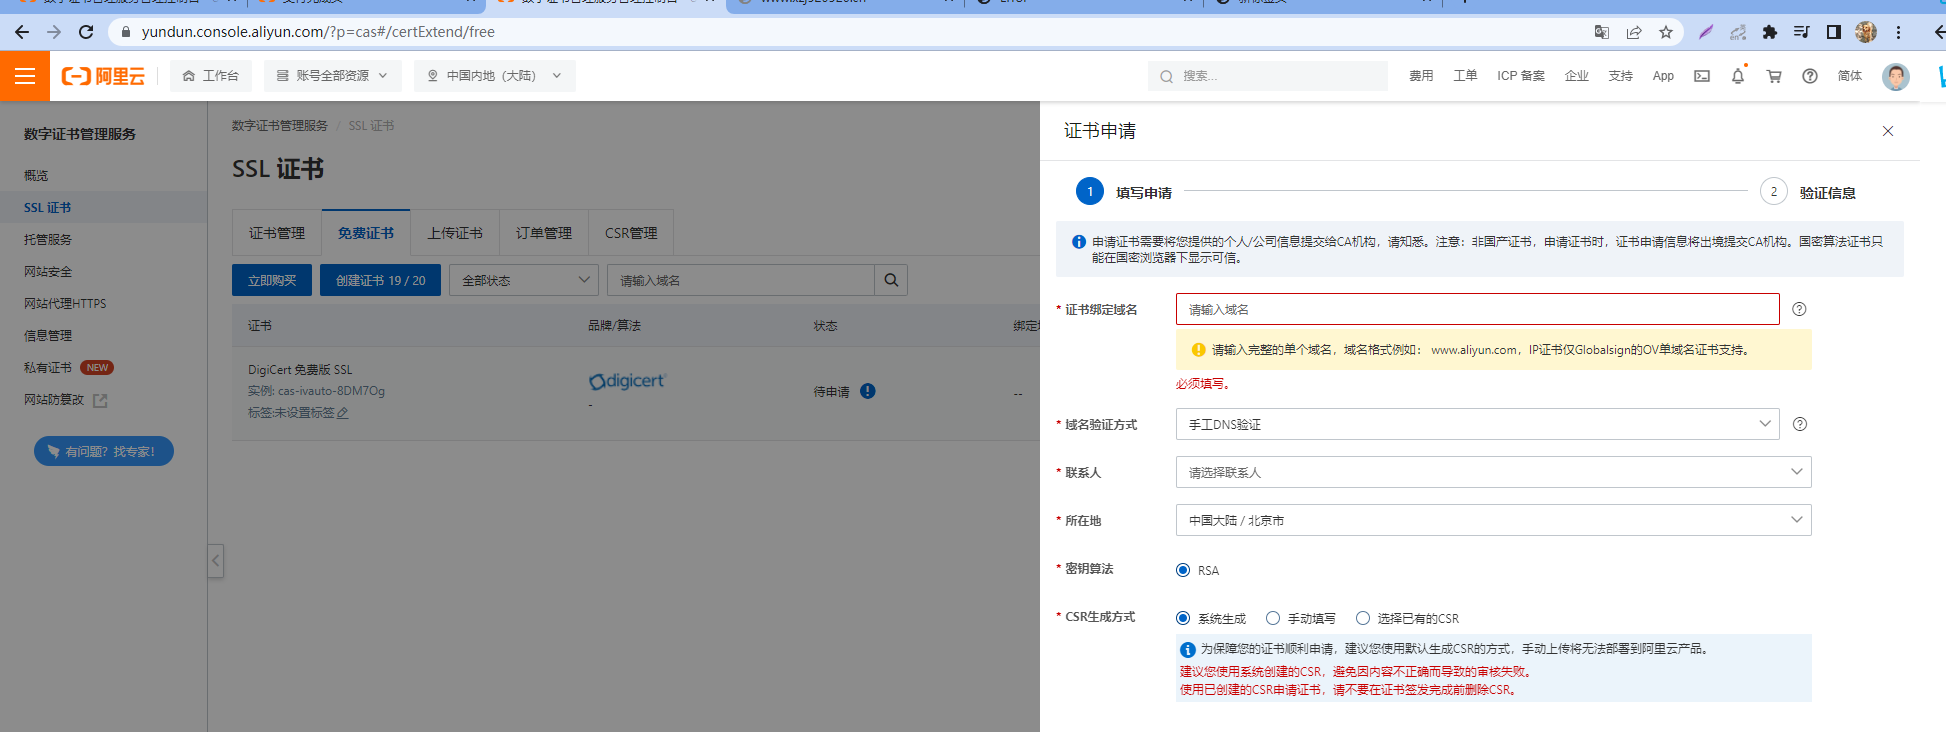Open the hamburger menu in Aliyun header

[x=25, y=76]
